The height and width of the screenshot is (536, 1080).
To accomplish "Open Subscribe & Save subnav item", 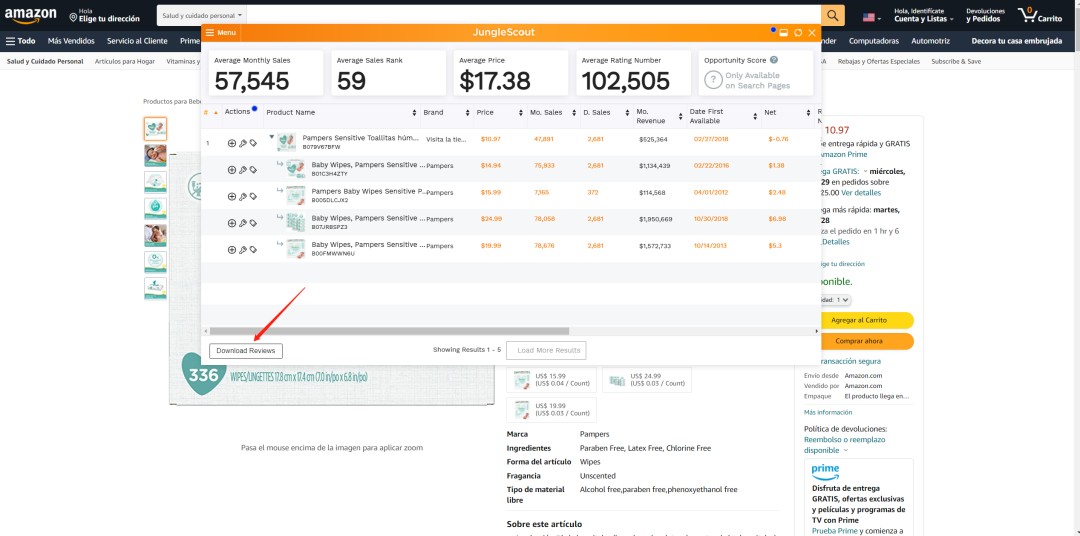I will (x=956, y=61).
